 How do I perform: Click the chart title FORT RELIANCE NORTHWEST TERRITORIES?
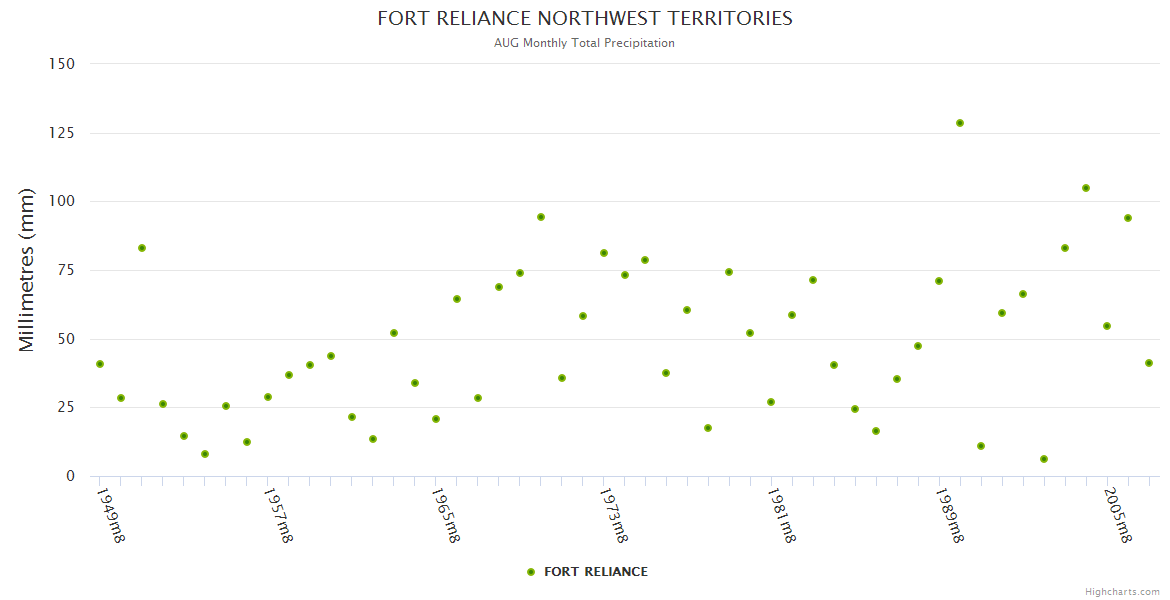click(x=585, y=19)
